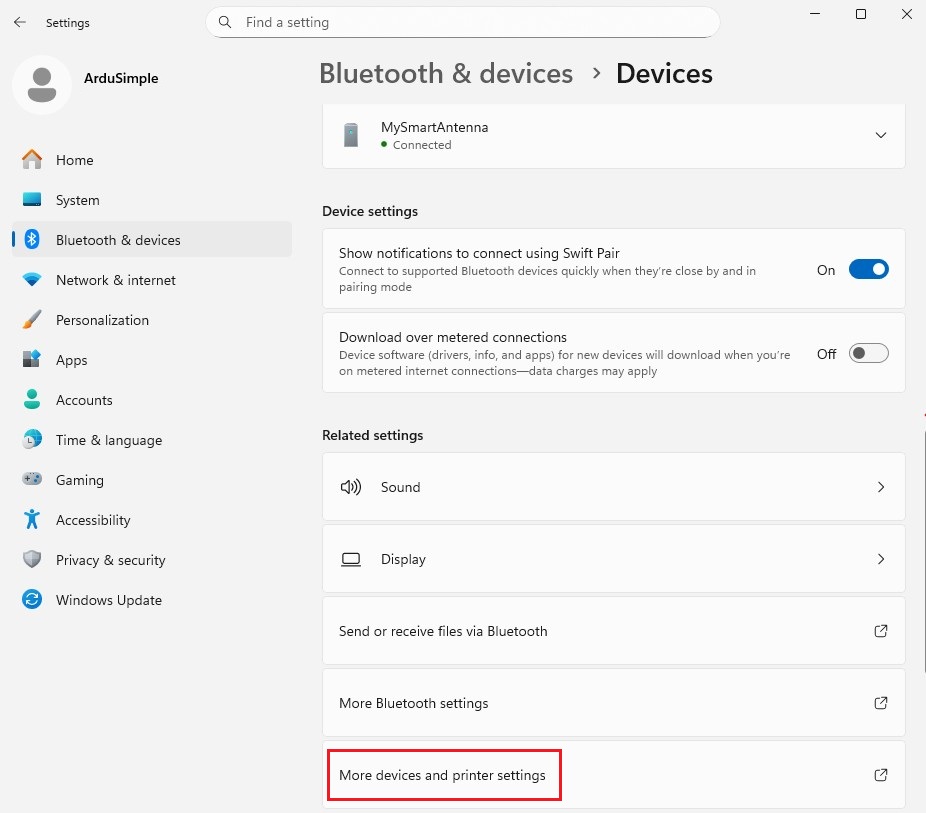
Task: Click the Bluetooth icon in sidebar
Action: tap(32, 240)
